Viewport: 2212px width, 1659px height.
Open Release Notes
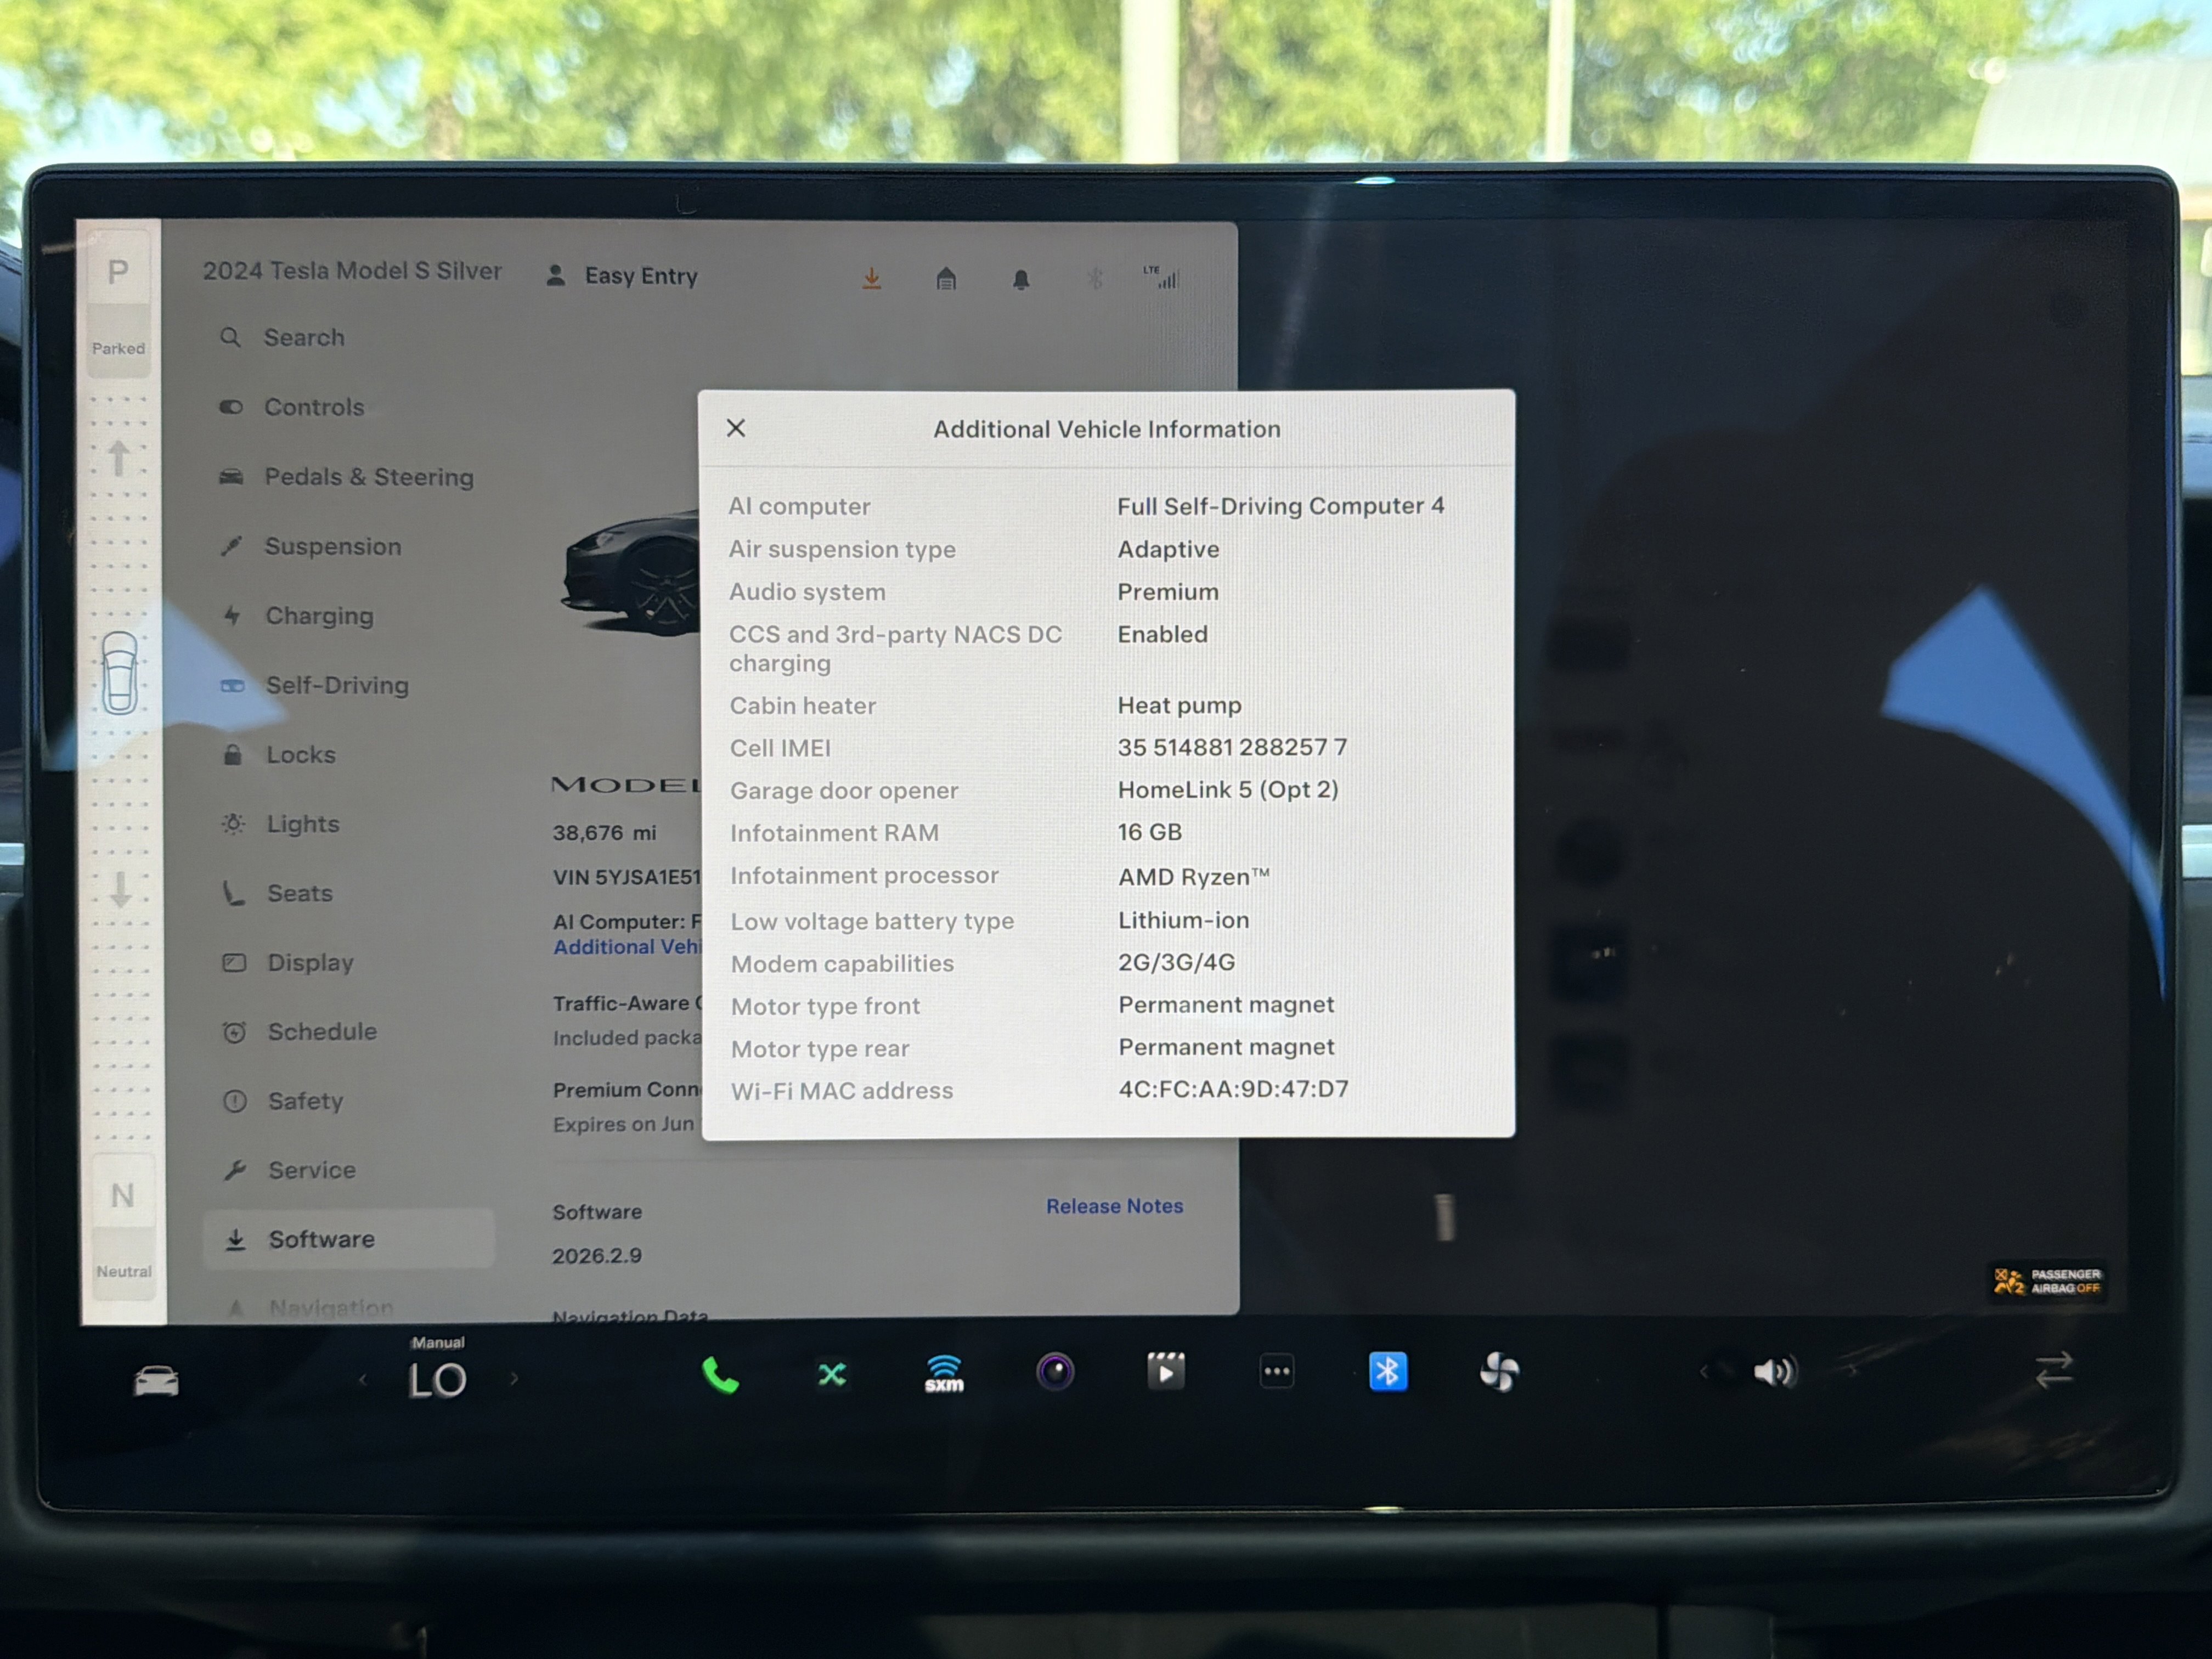coord(1114,1206)
